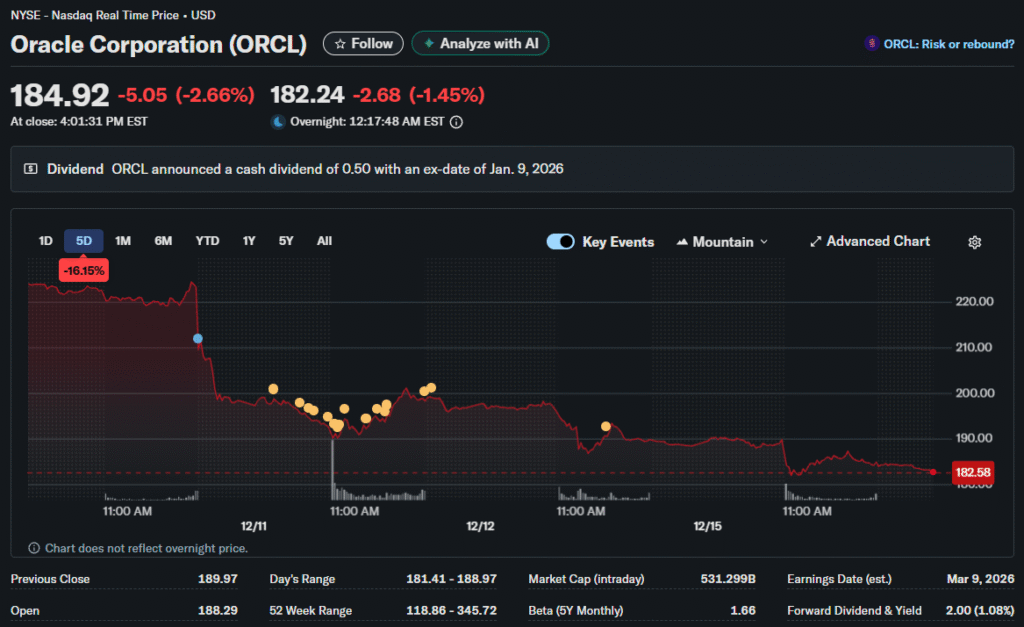This screenshot has height=627, width=1024.
Task: Select the All time range tab
Action: [324, 241]
